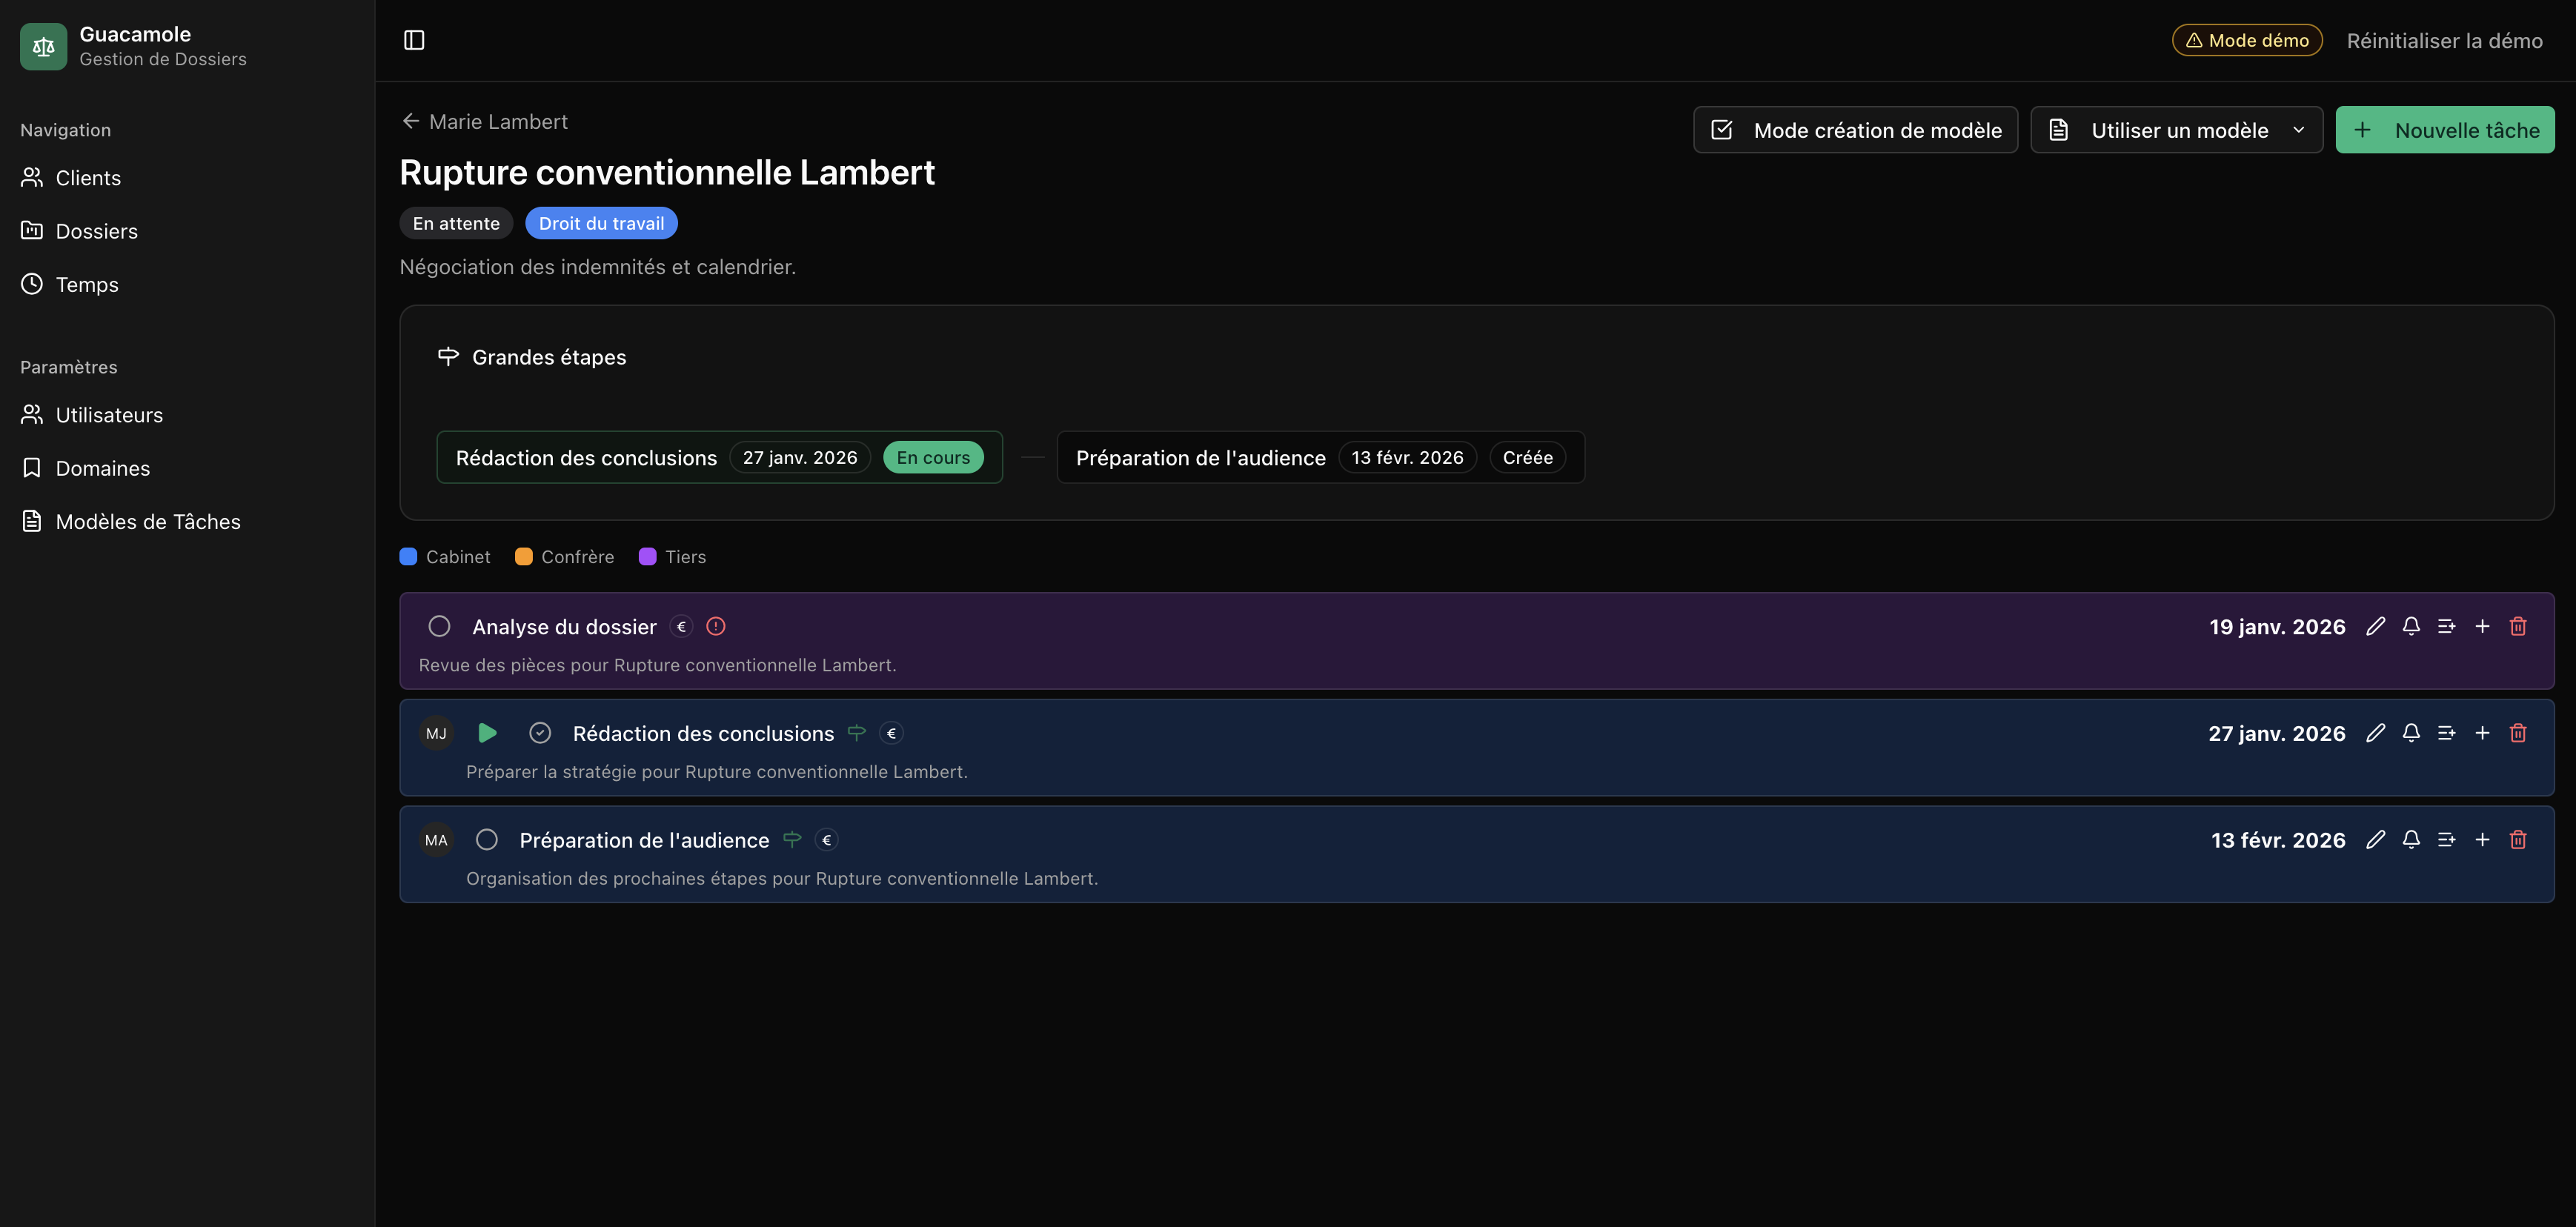
Task: Click the bell reminder icon for Rédaction des conclusions
Action: [x=2410, y=733]
